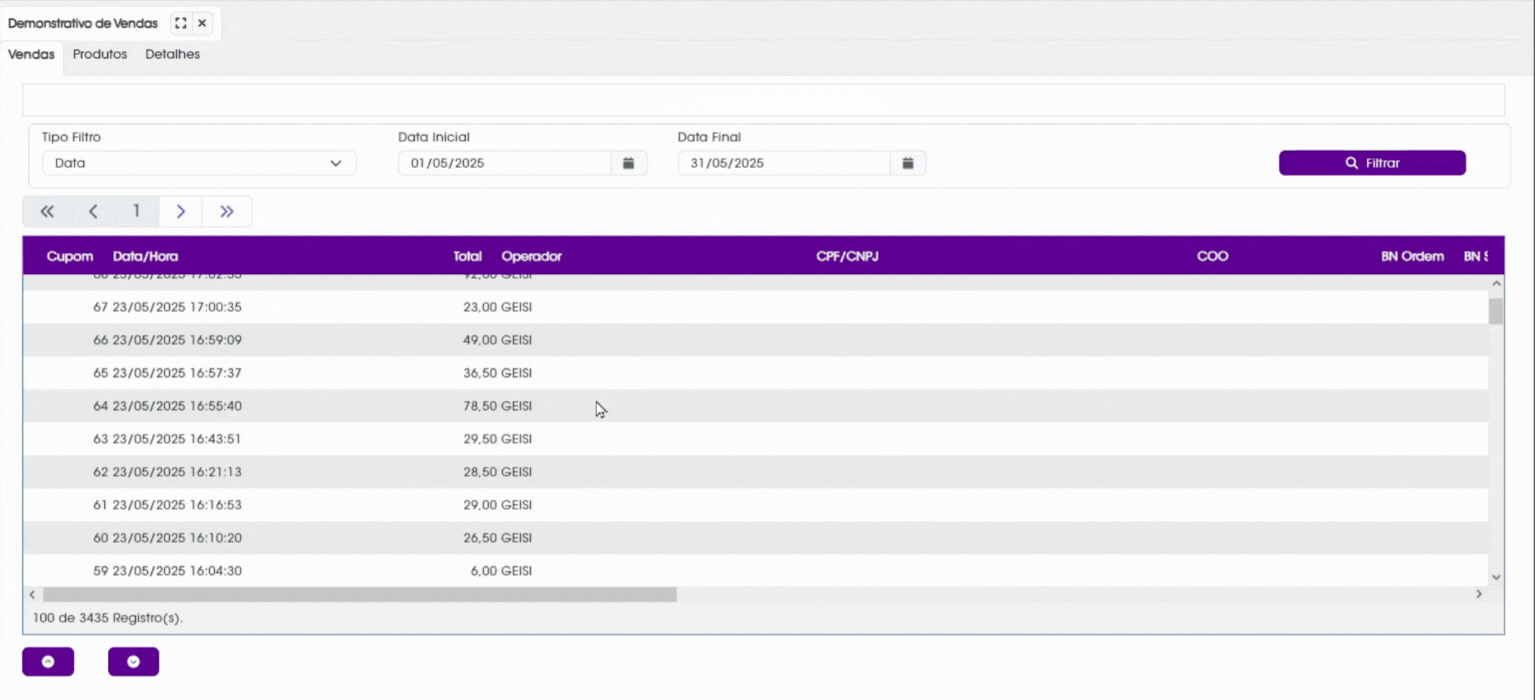Click the Filtrar button
This screenshot has width=1535, height=700.
[x=1372, y=163]
